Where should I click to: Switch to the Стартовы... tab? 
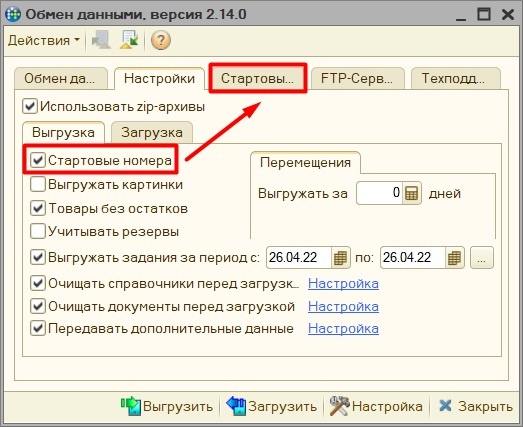coord(257,78)
